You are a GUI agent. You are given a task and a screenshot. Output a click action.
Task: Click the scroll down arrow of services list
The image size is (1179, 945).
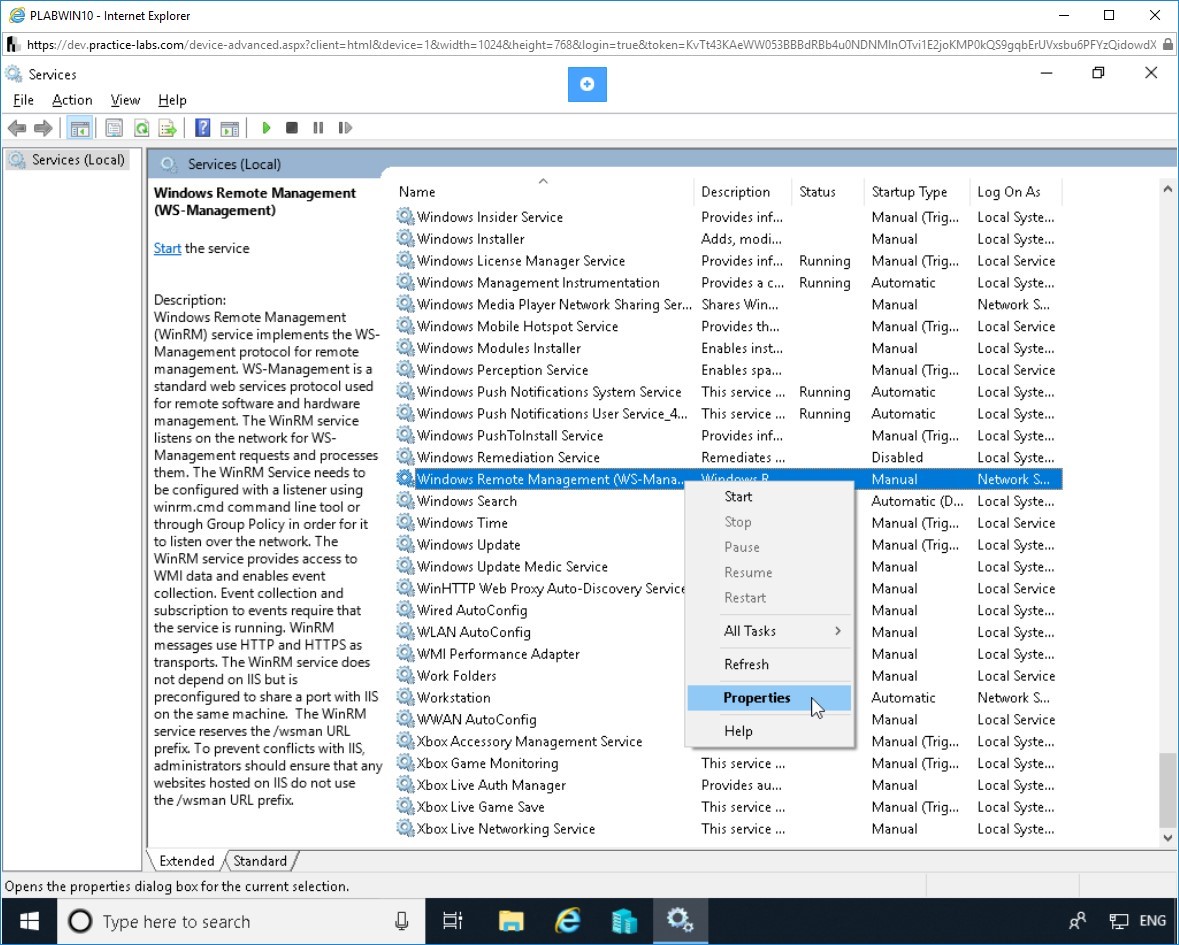1167,837
